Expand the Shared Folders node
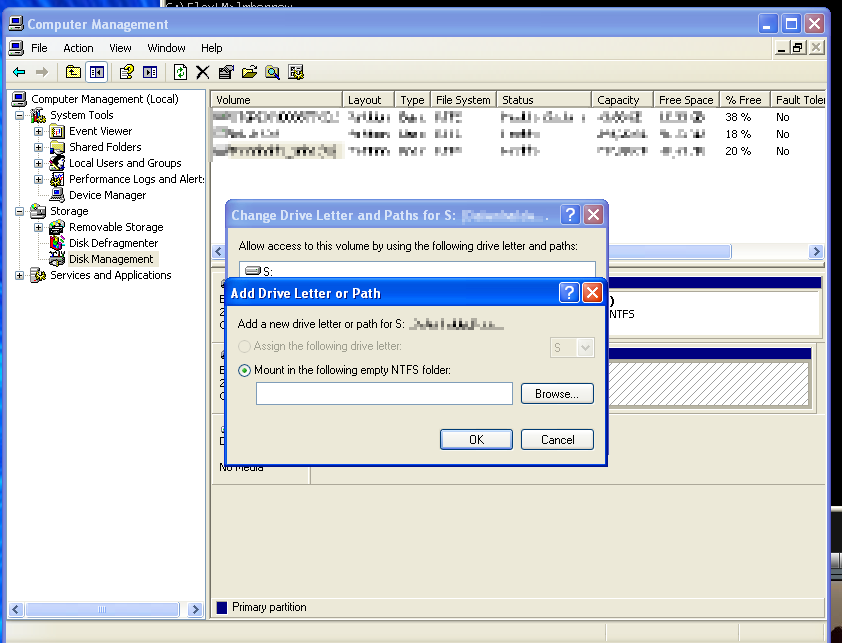This screenshot has height=643, width=842. (x=39, y=147)
